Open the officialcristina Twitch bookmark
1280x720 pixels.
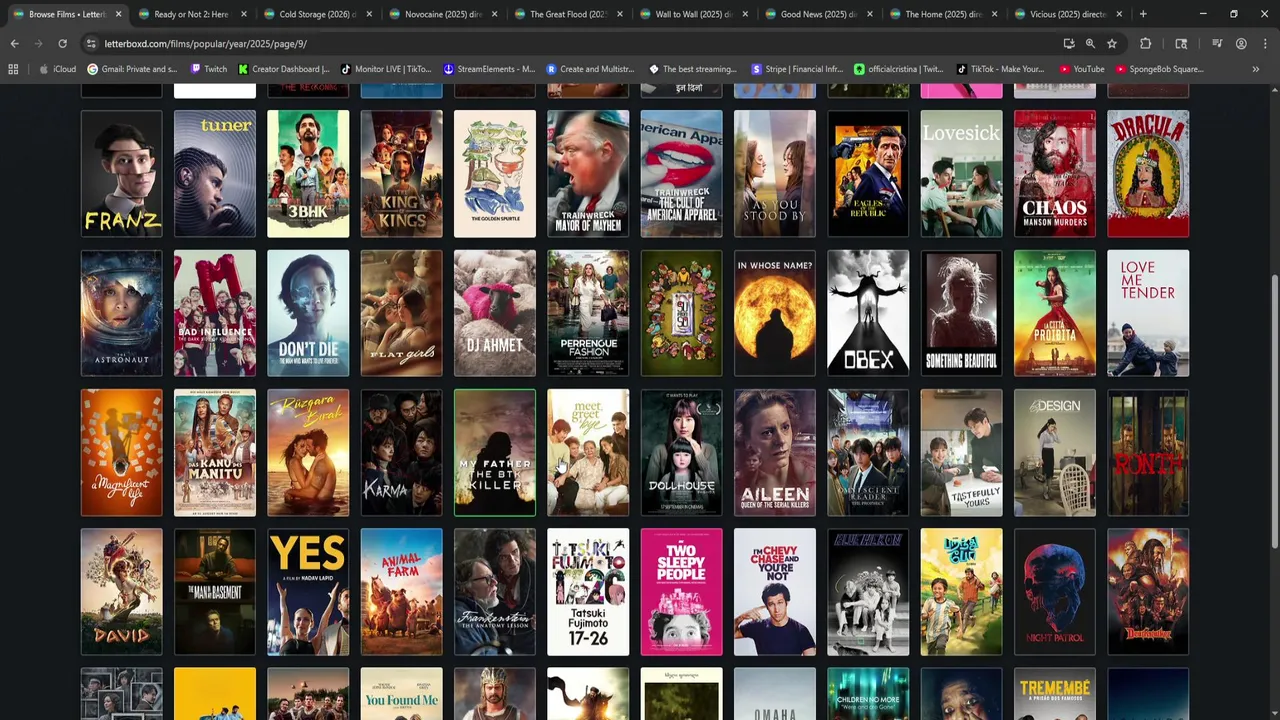click(x=898, y=69)
